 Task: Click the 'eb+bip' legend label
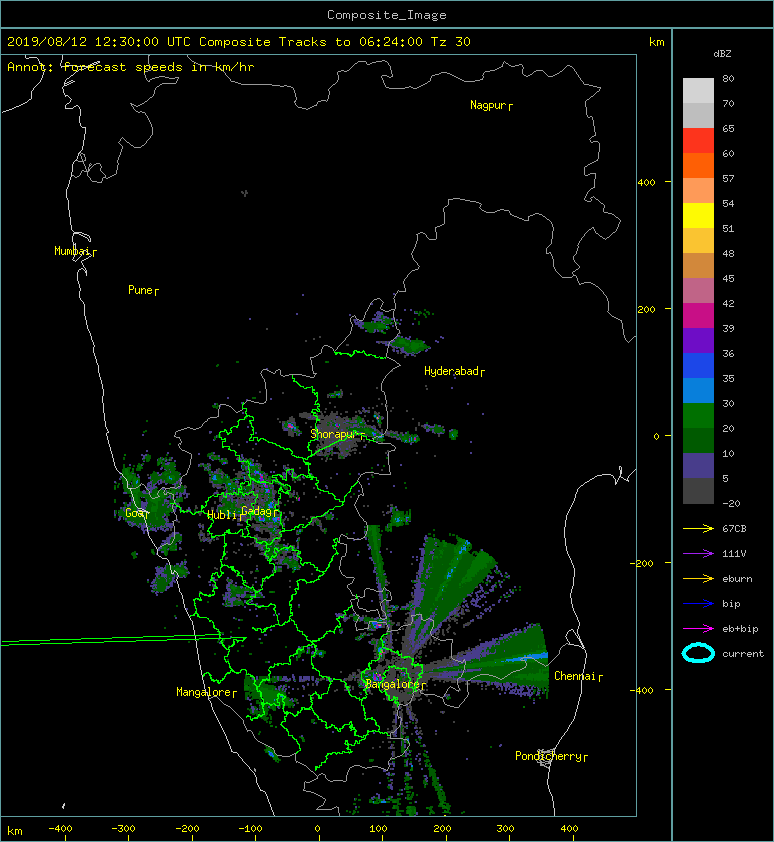(x=740, y=629)
